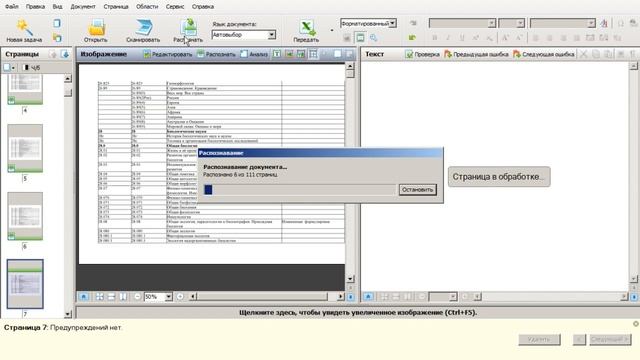The width and height of the screenshot is (640, 360).
Task: Select the text area drawing tool
Action: coord(277,54)
